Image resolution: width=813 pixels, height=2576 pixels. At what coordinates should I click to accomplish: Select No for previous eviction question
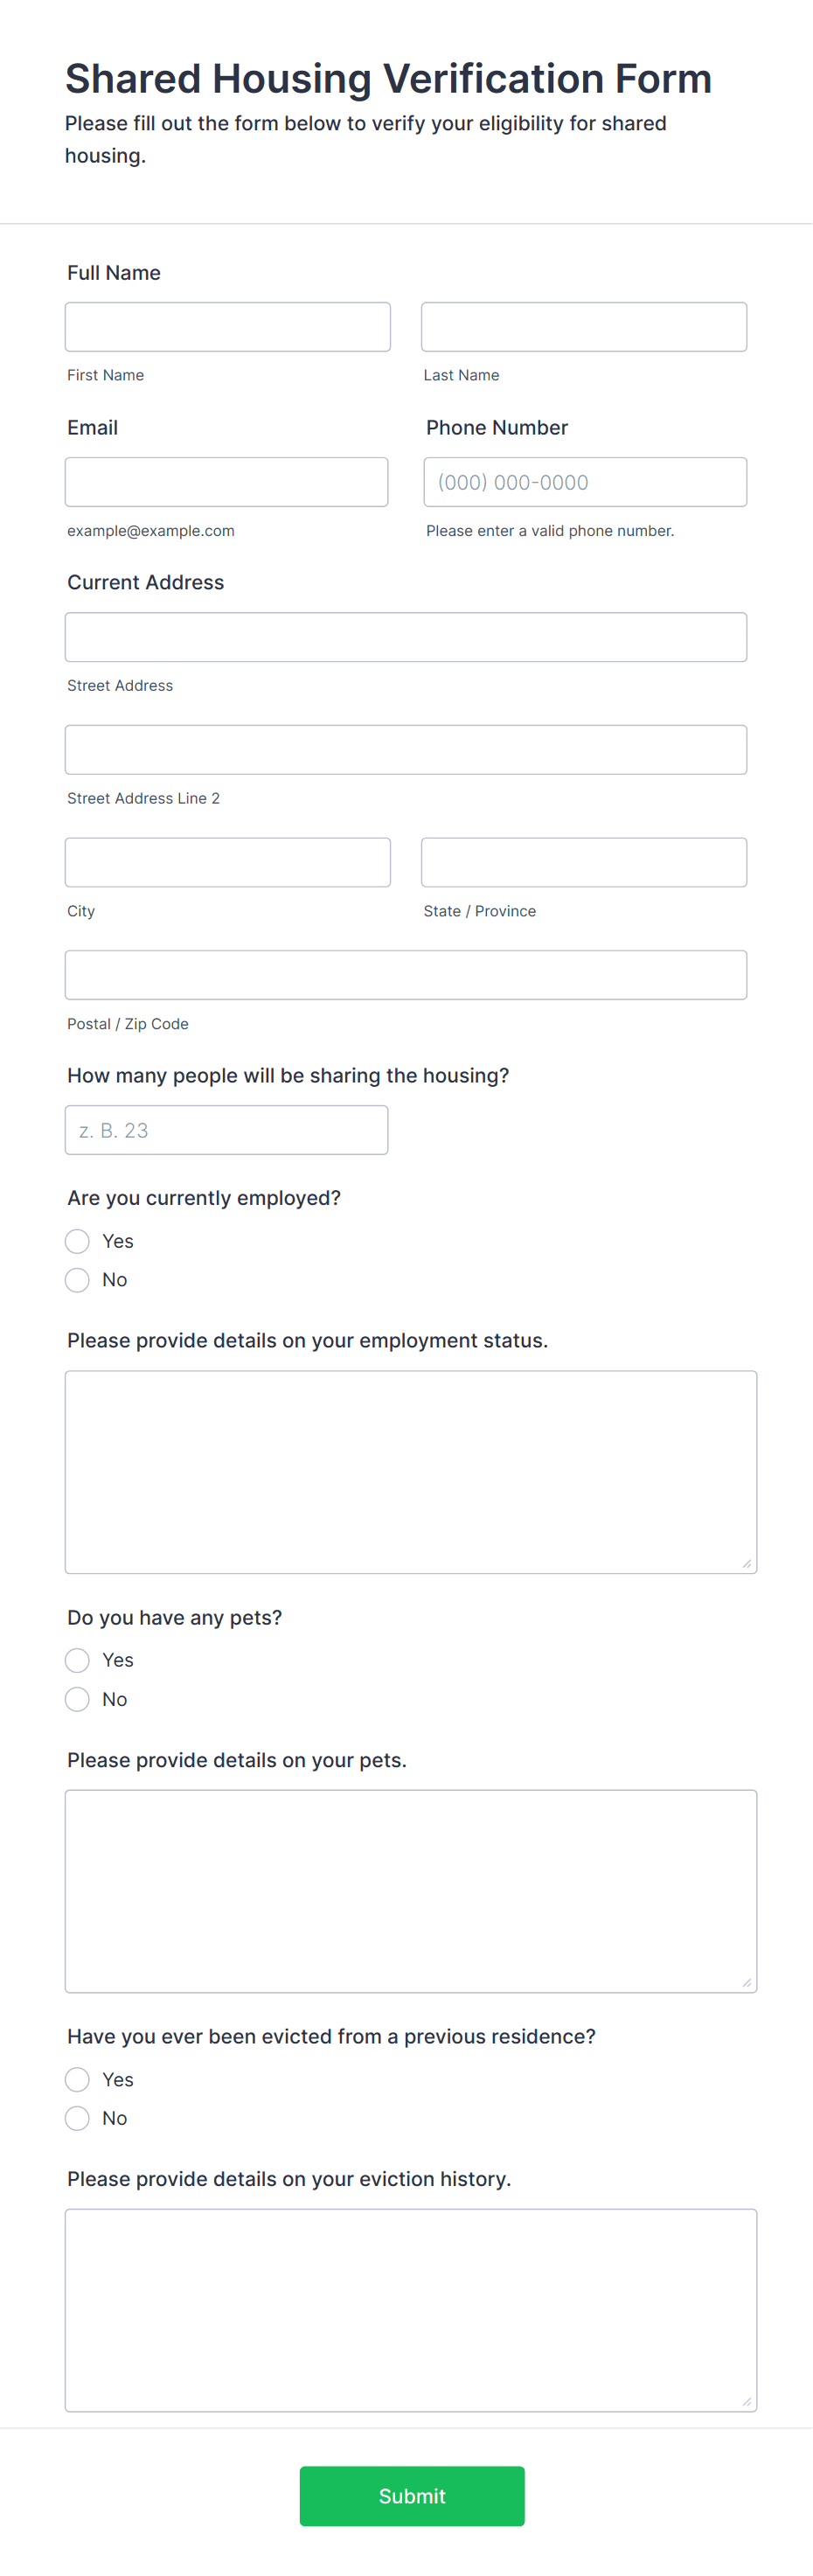point(77,2118)
